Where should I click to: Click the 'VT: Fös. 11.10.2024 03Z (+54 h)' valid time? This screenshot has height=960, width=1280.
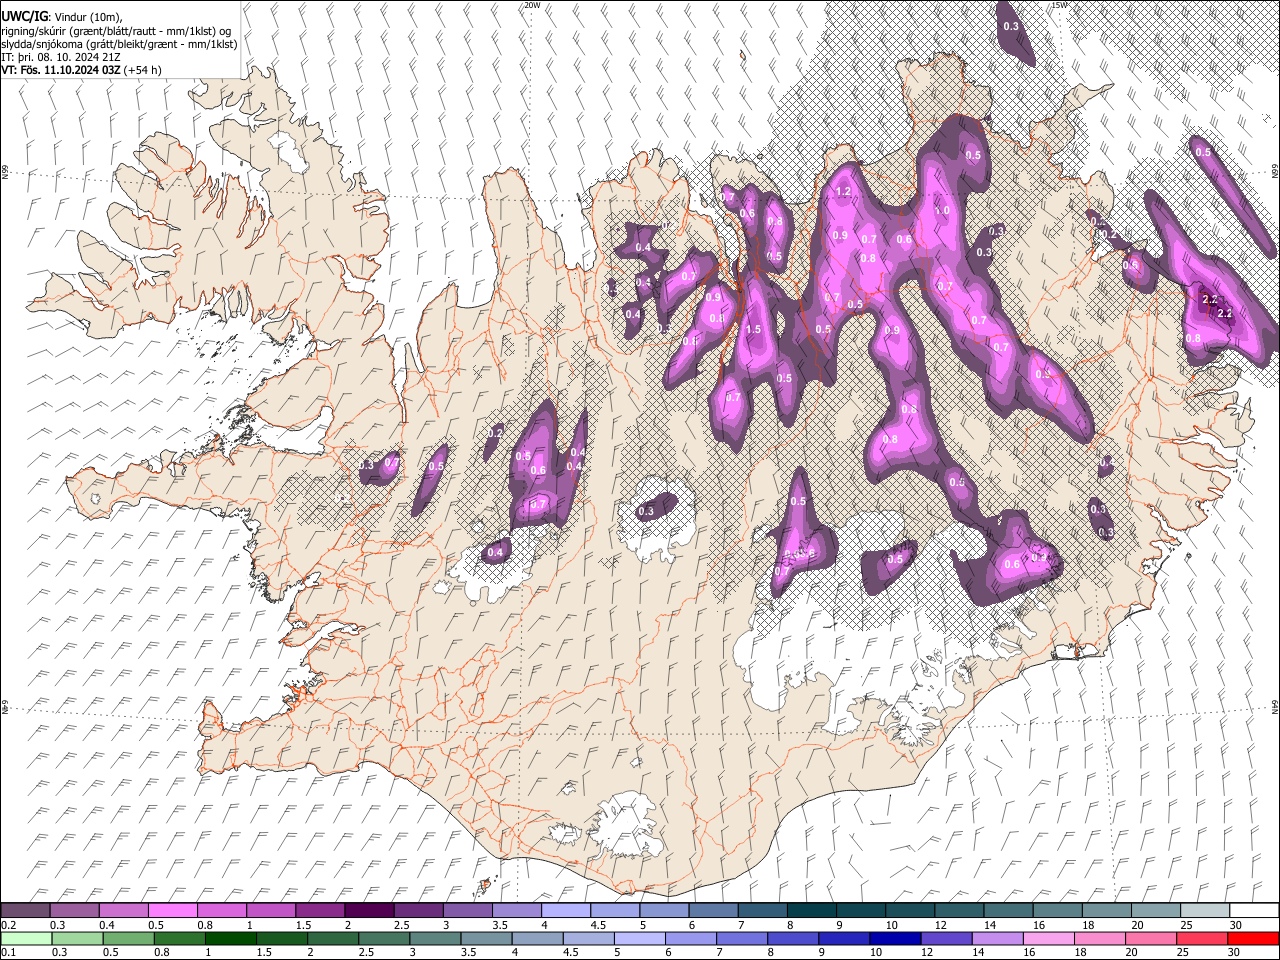tap(82, 70)
